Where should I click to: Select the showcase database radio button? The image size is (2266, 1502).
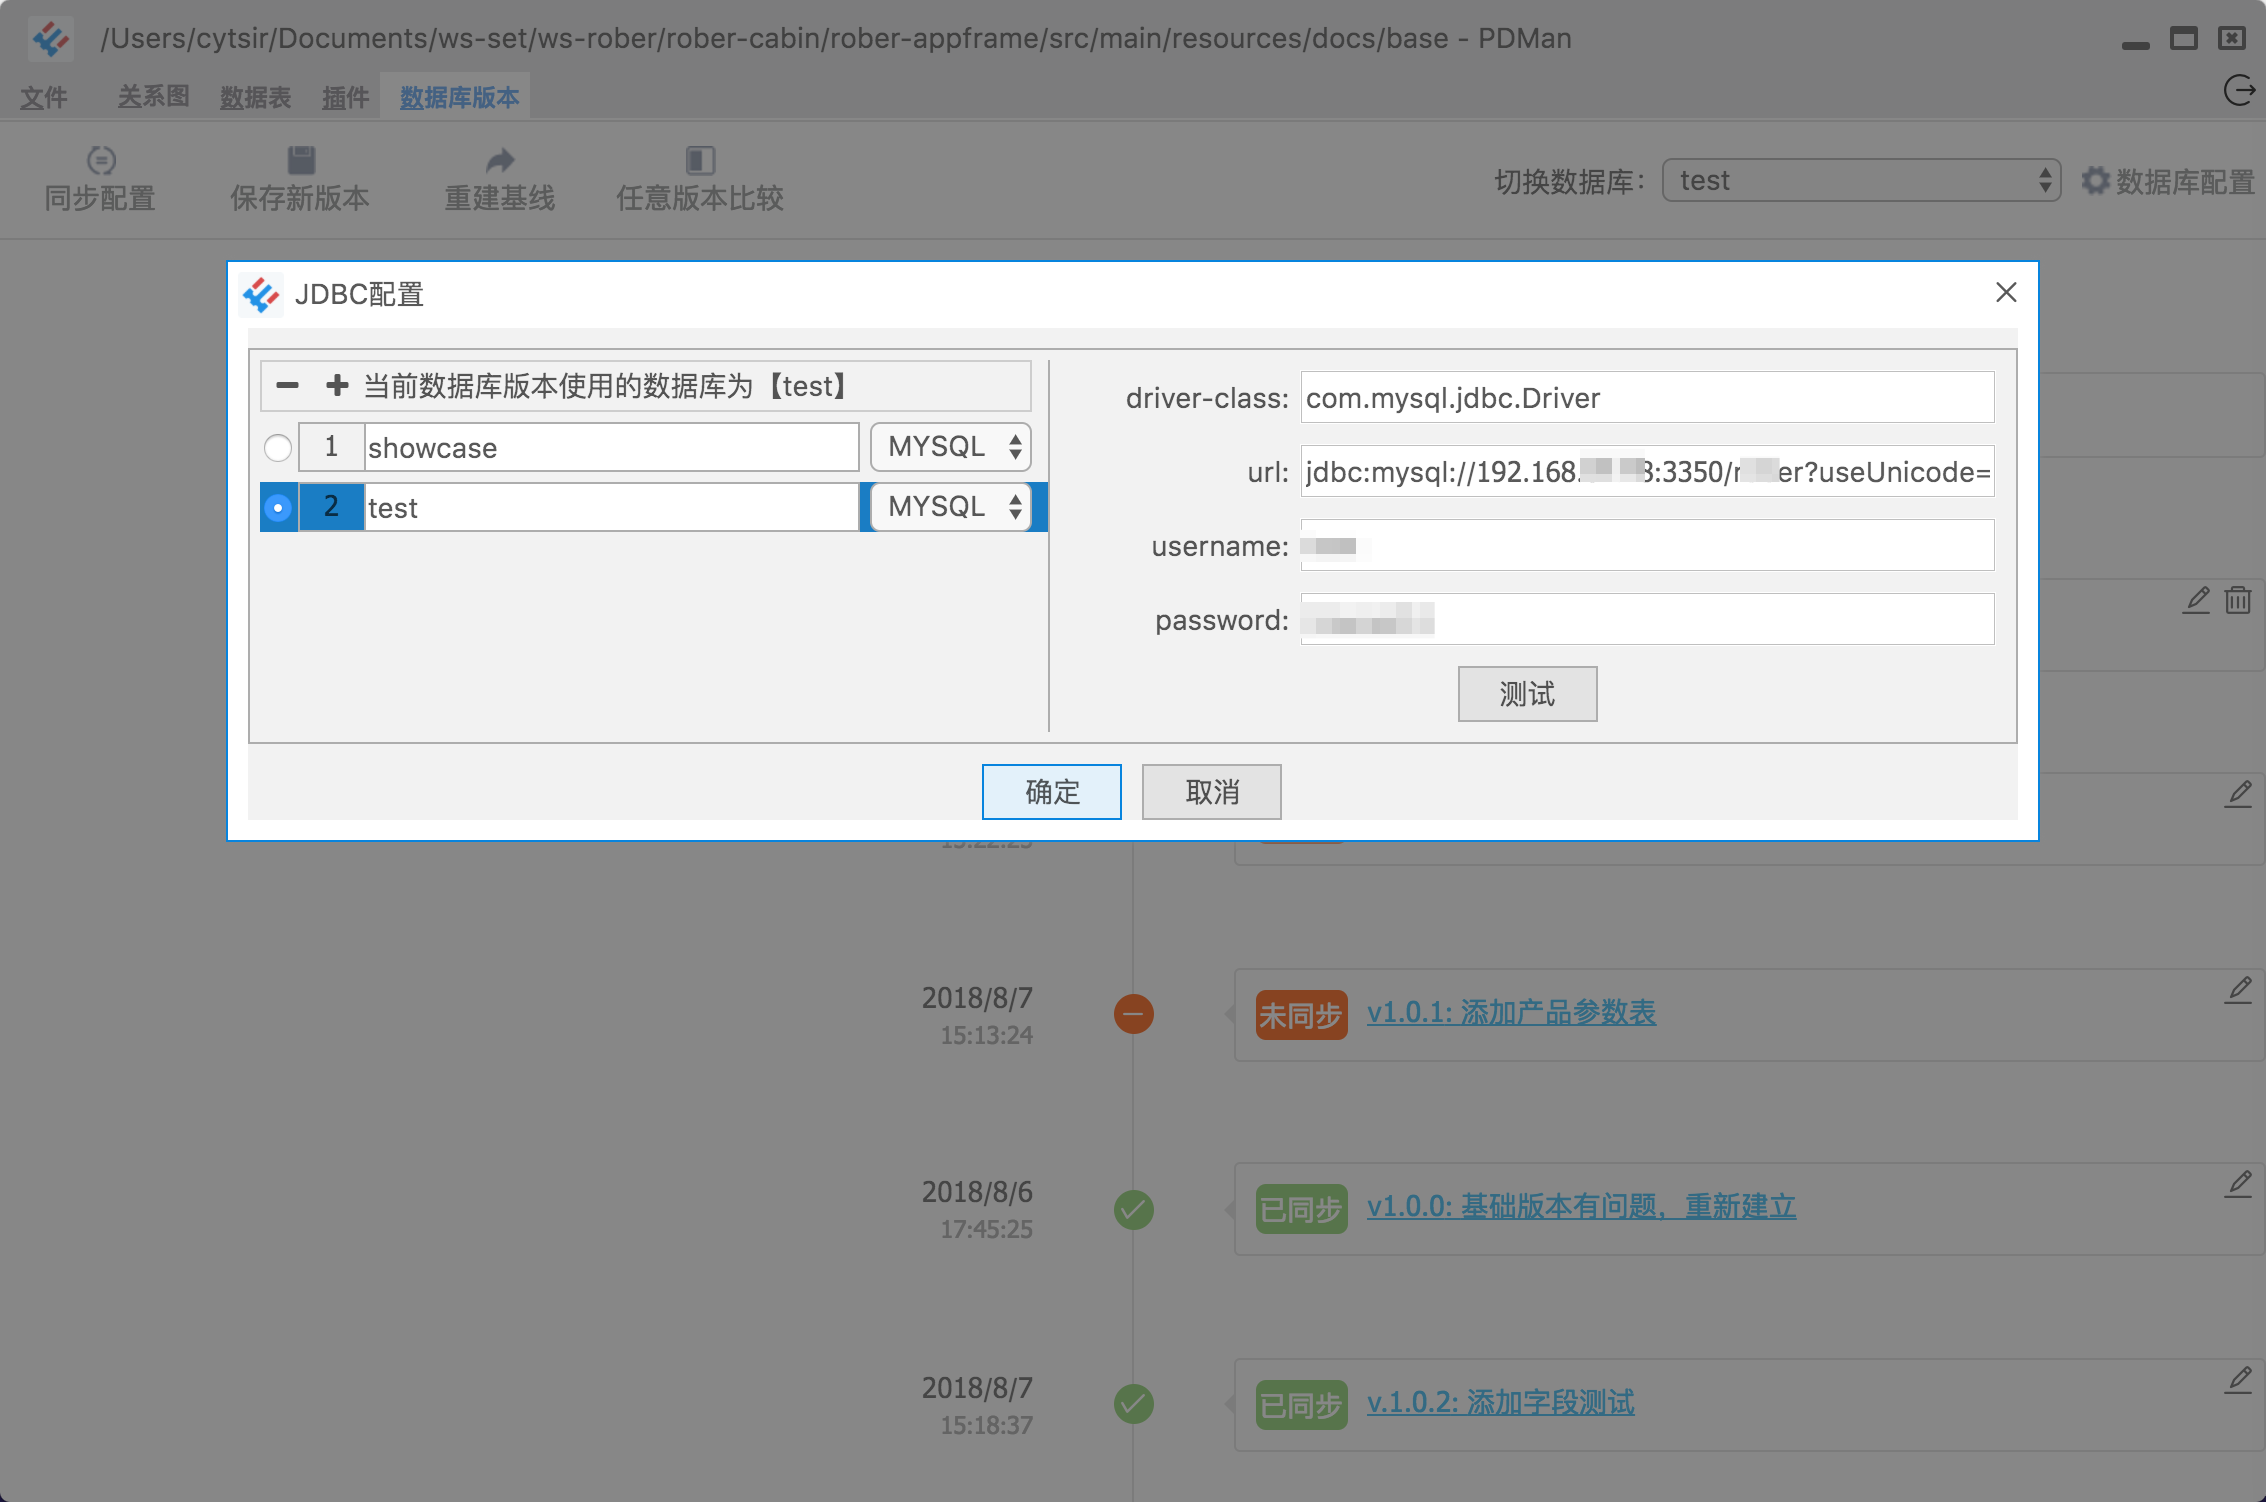pos(278,447)
